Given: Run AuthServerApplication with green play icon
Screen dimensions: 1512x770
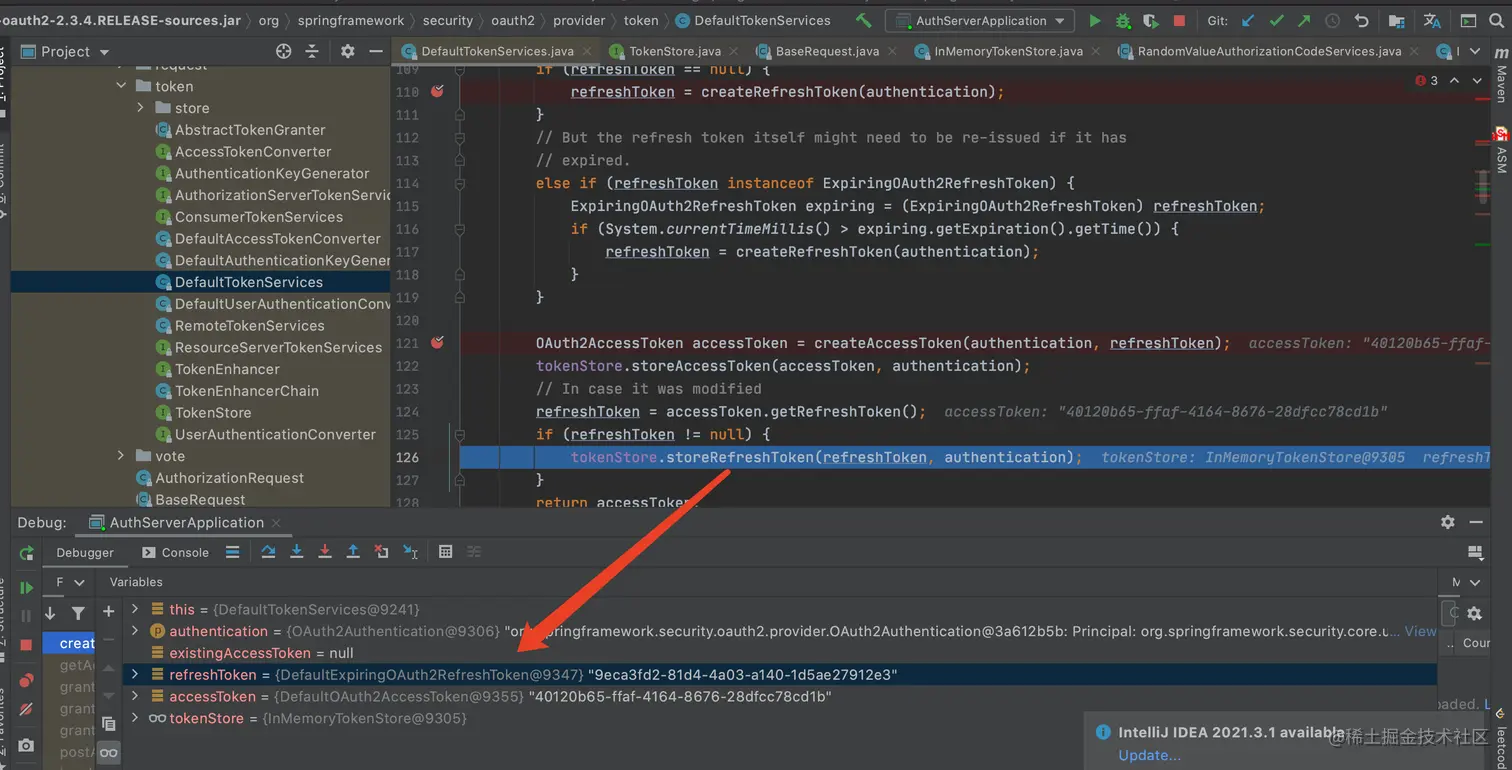Looking at the screenshot, I should [1095, 20].
